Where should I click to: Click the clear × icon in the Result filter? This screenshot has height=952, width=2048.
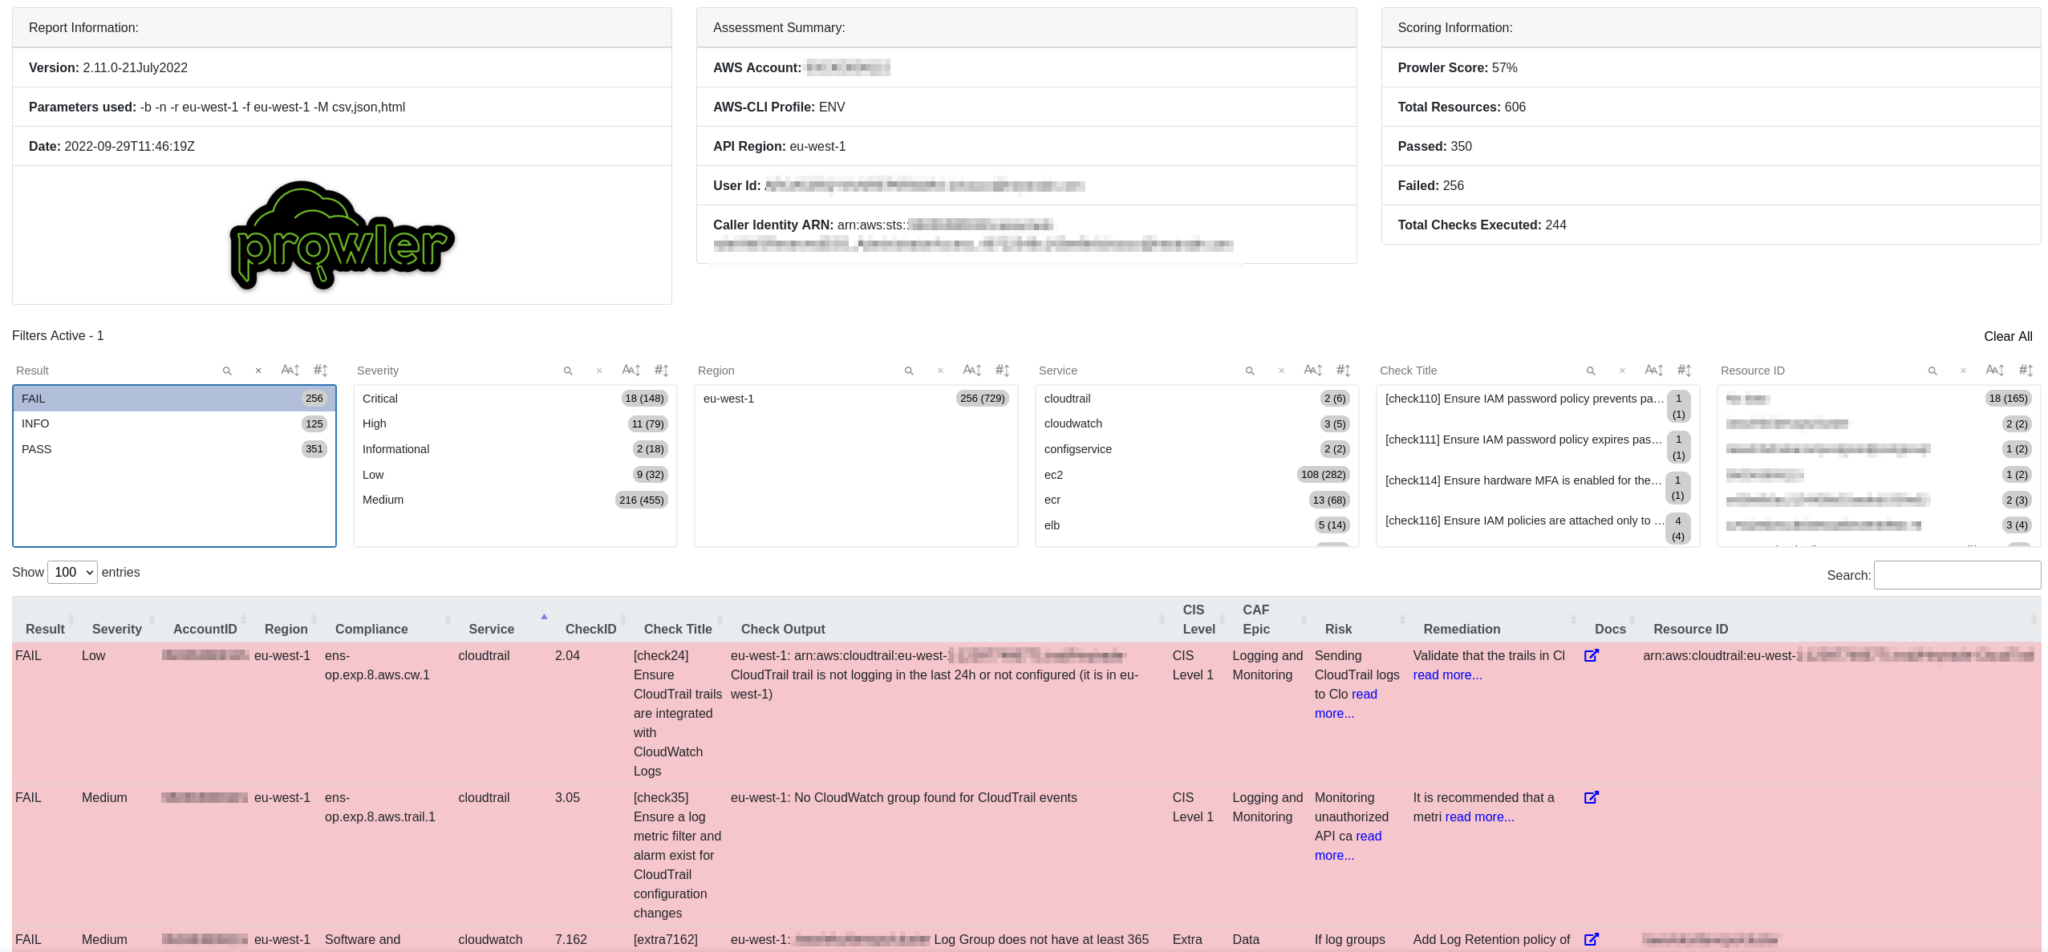257,370
